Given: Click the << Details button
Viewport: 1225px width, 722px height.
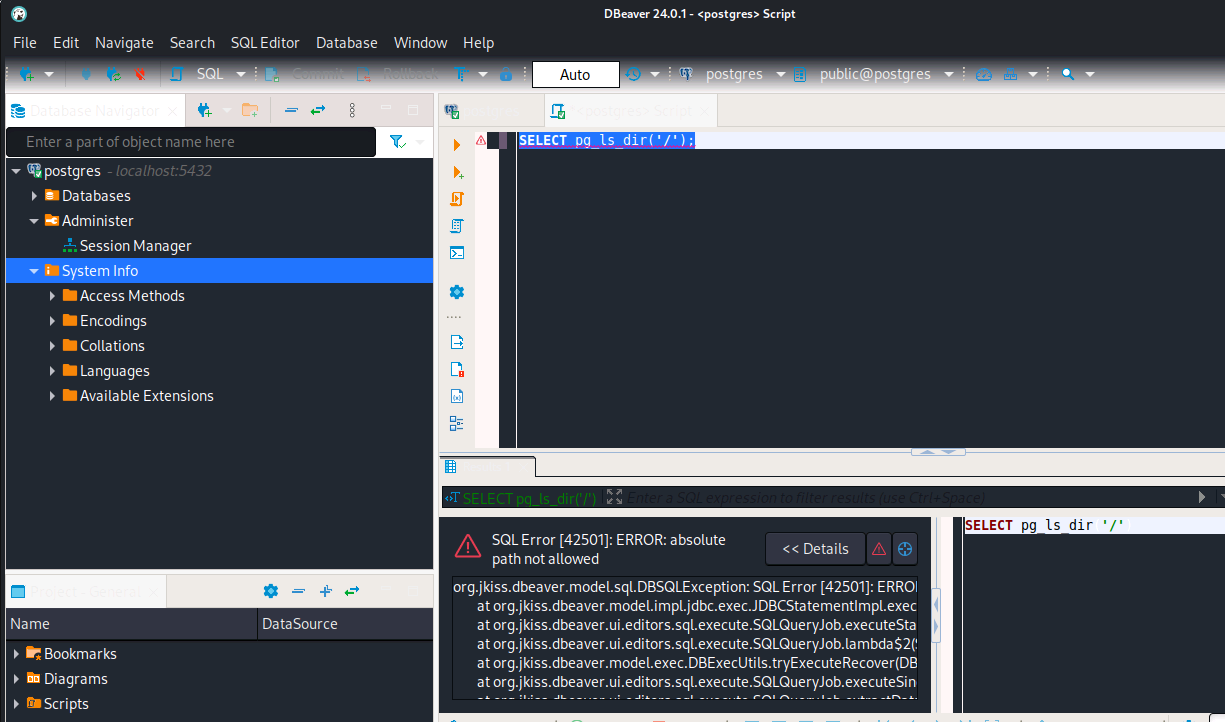Looking at the screenshot, I should (815, 548).
